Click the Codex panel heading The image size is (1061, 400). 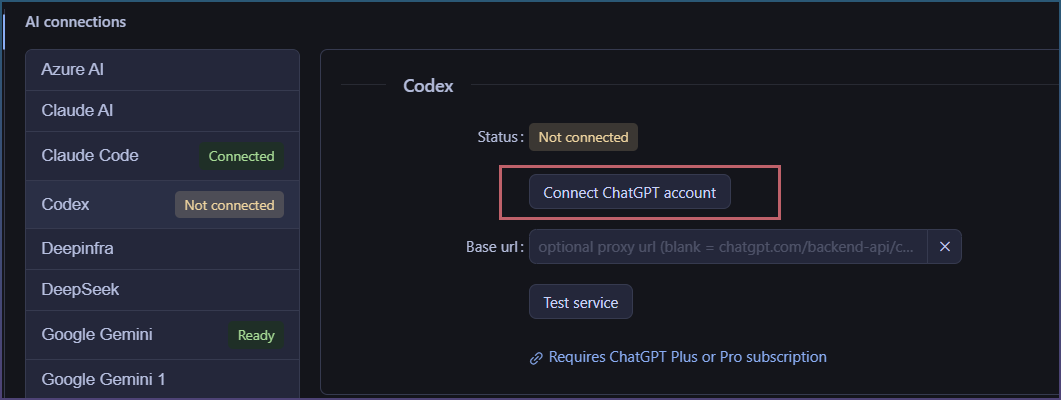[428, 86]
